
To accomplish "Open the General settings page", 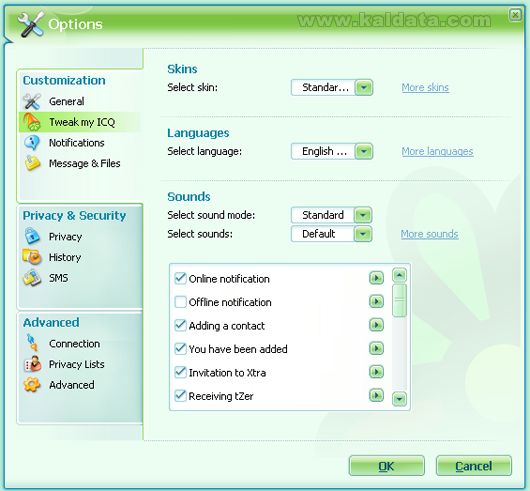I will click(67, 101).
